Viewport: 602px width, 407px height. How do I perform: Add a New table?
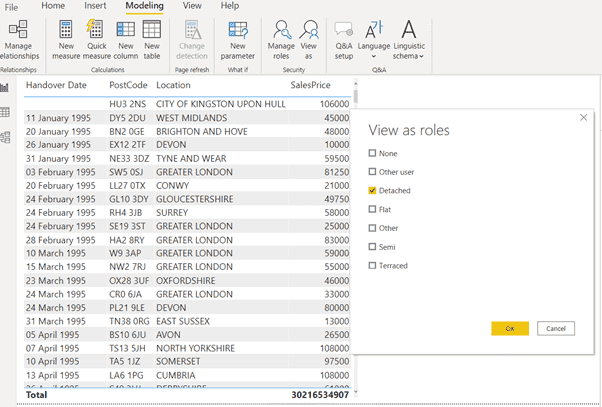pyautogui.click(x=152, y=40)
